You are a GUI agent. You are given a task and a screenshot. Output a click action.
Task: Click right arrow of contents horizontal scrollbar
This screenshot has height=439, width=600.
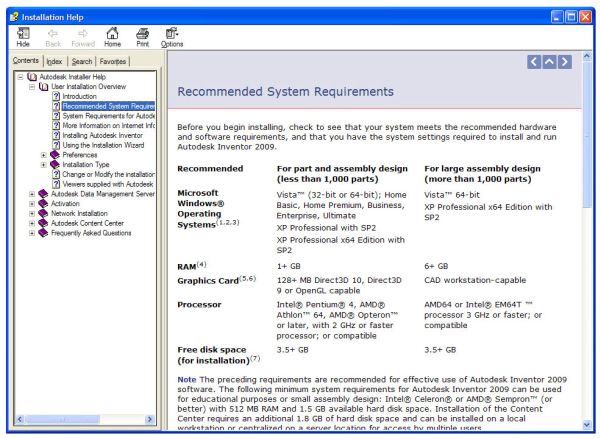click(x=150, y=419)
